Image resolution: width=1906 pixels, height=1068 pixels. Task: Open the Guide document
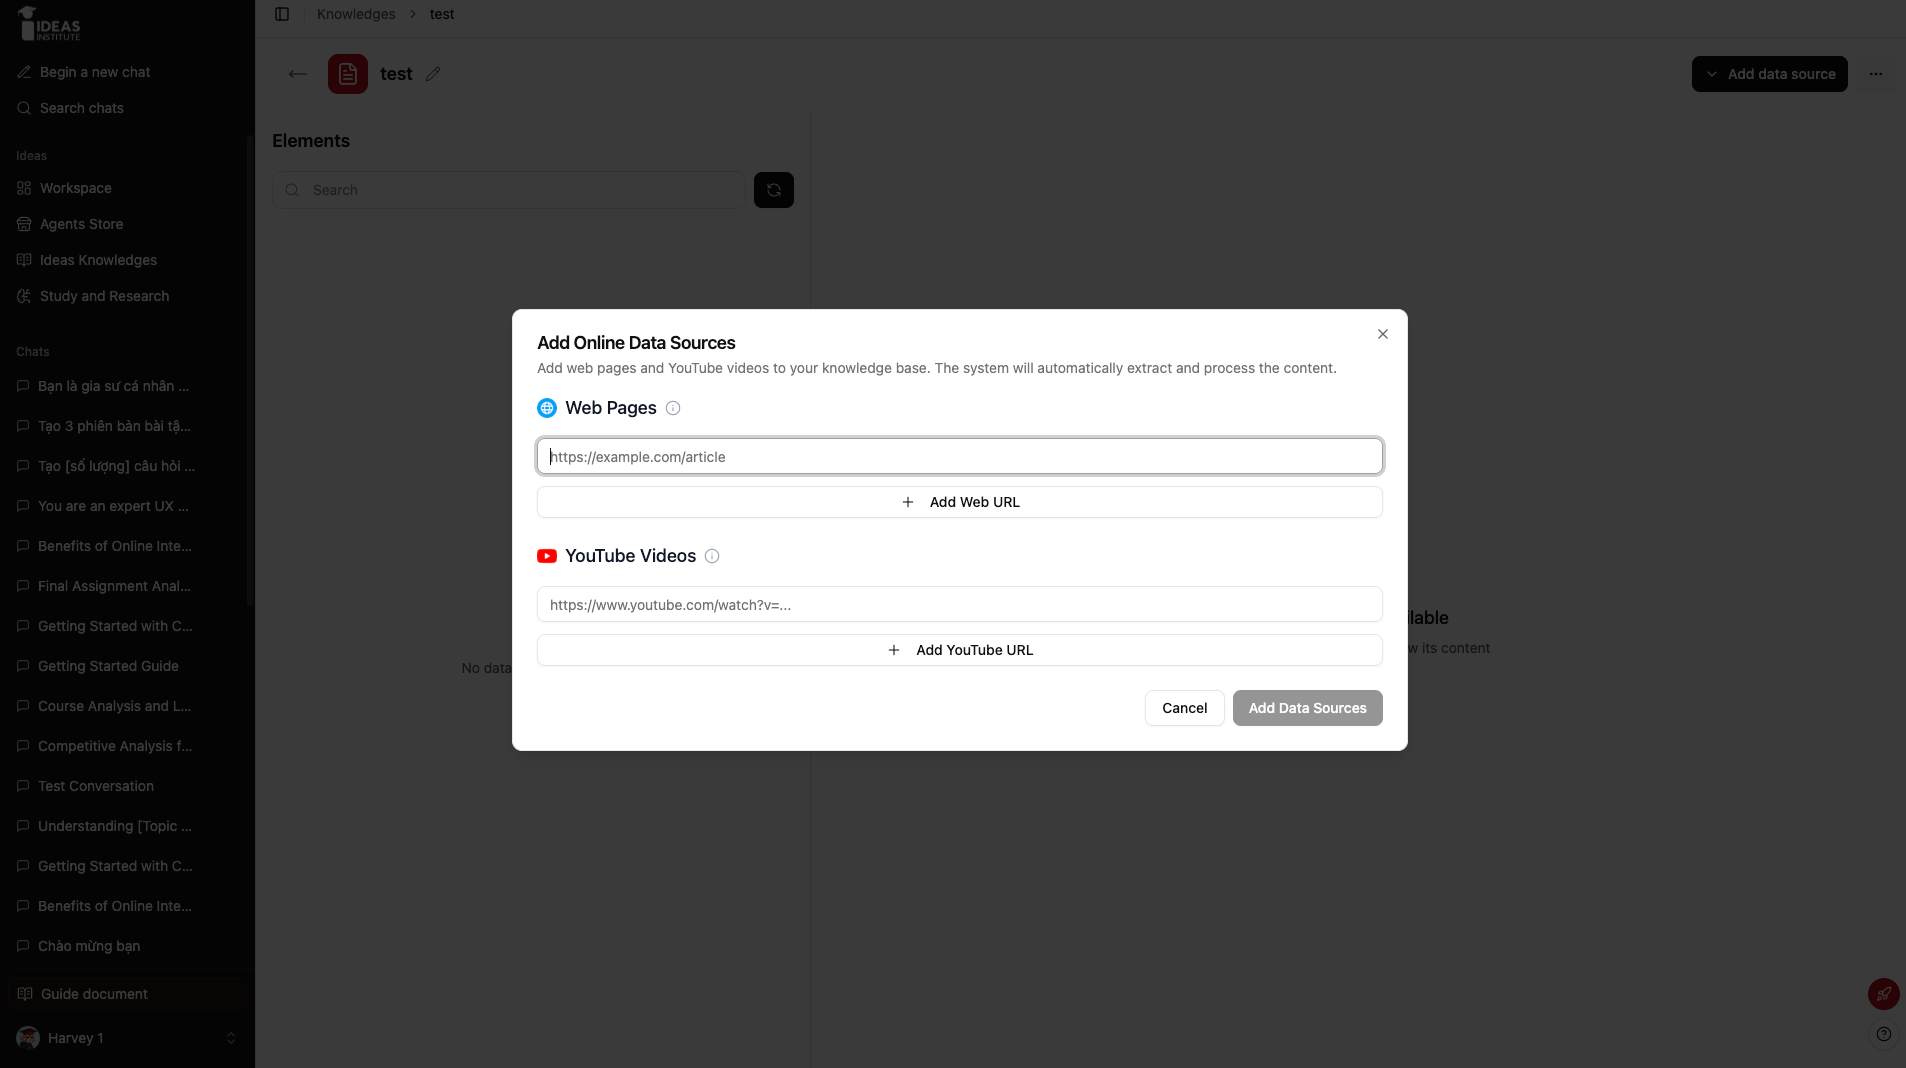127,994
